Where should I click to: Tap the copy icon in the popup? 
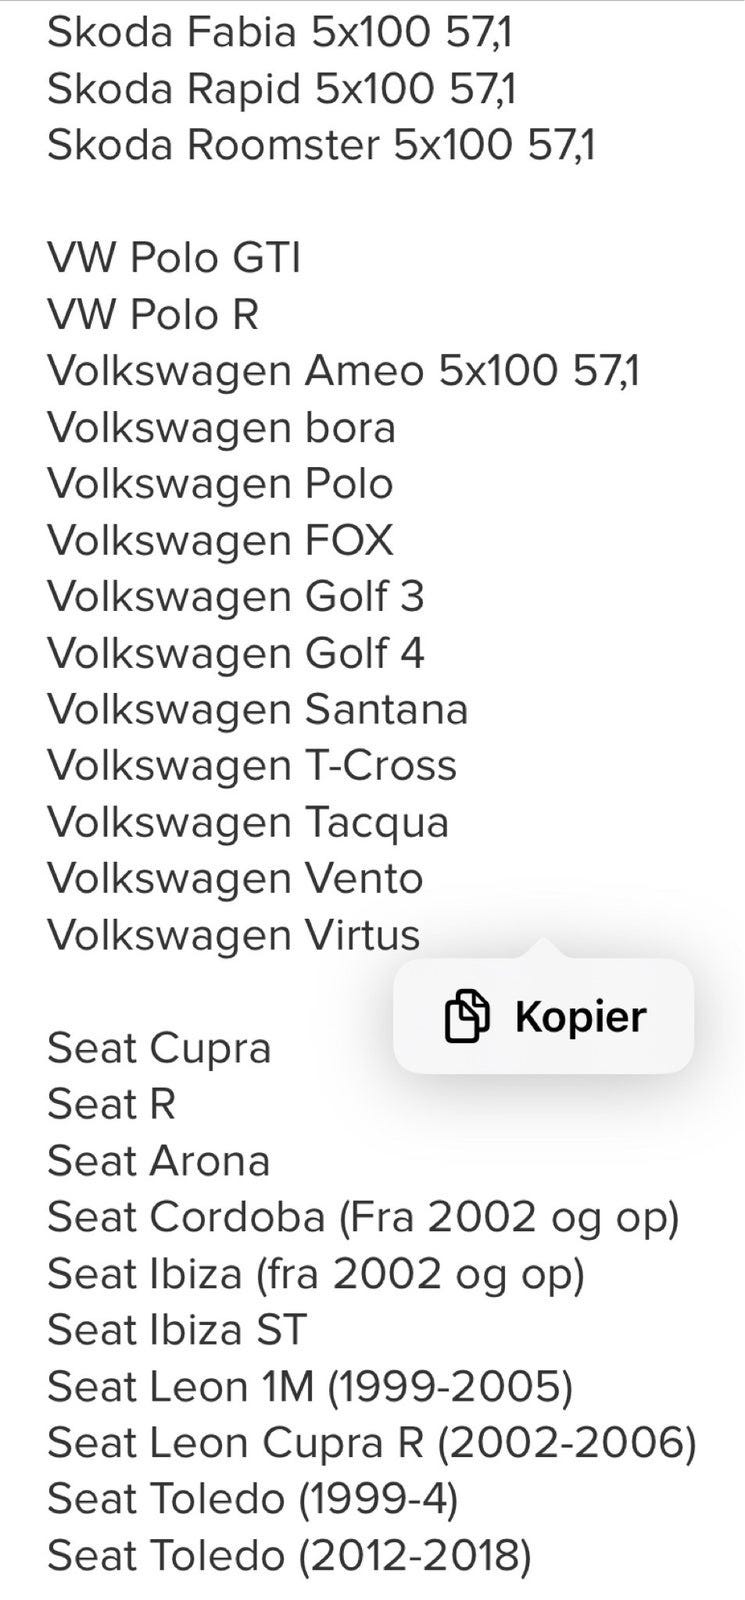466,1016
